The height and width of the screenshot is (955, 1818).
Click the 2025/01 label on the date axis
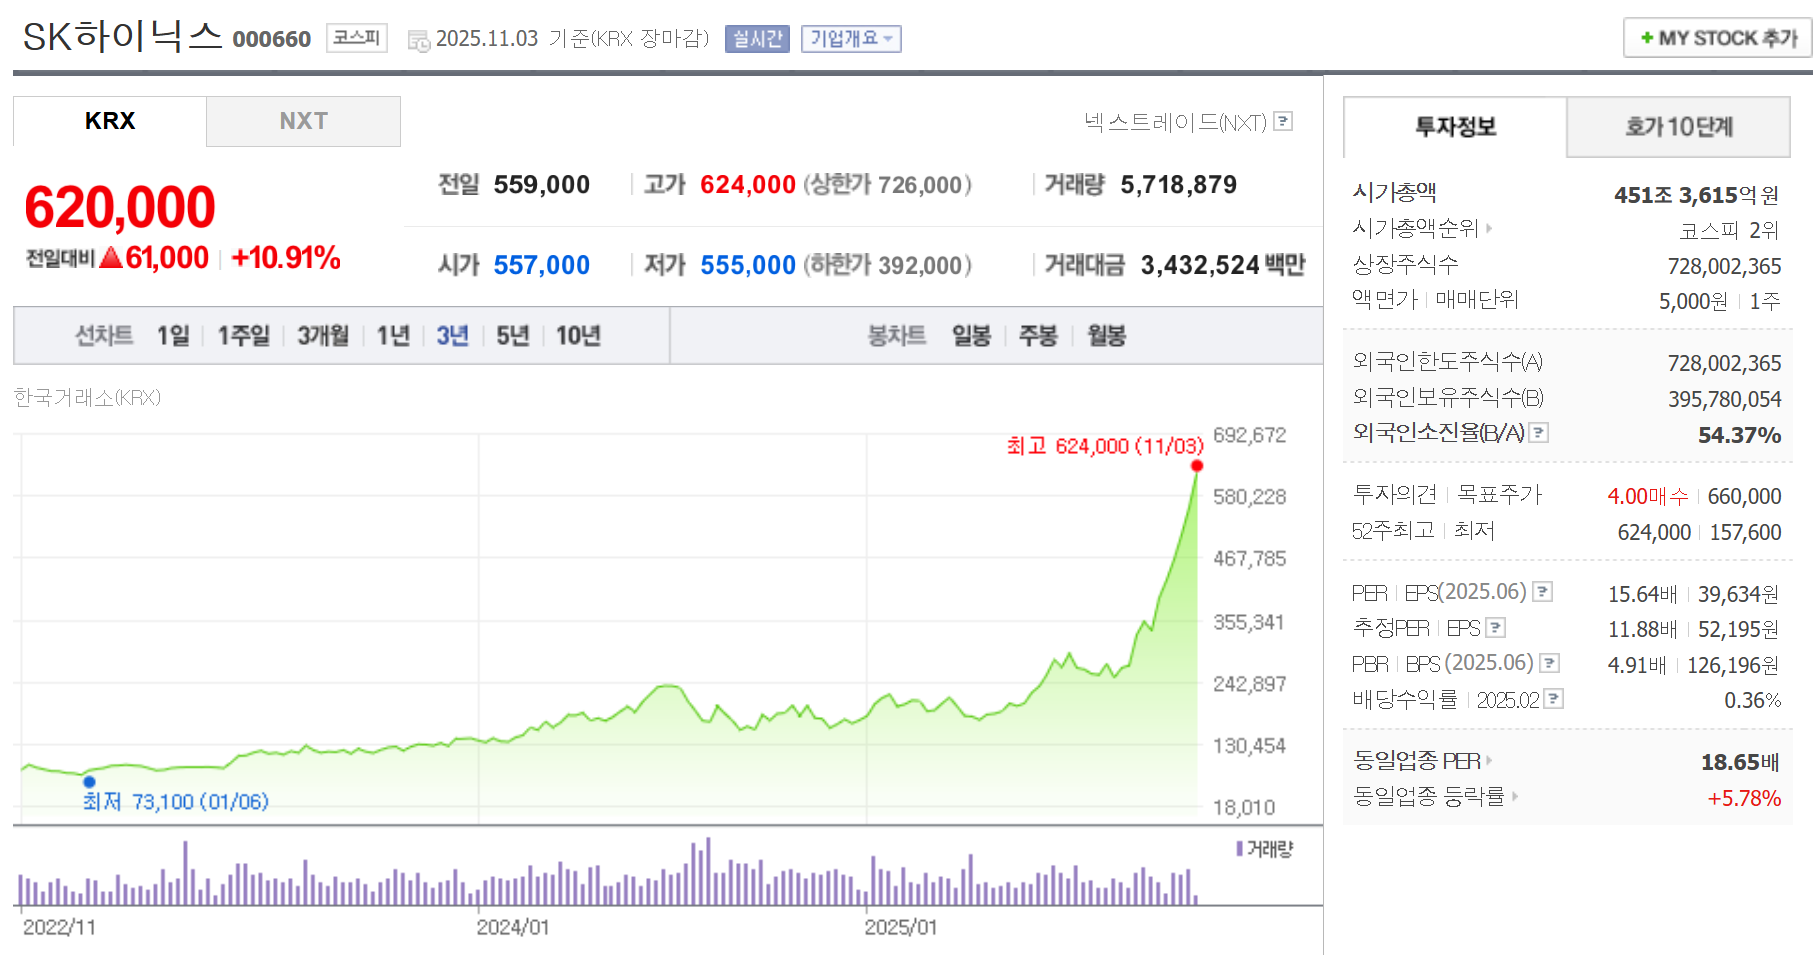point(900,928)
